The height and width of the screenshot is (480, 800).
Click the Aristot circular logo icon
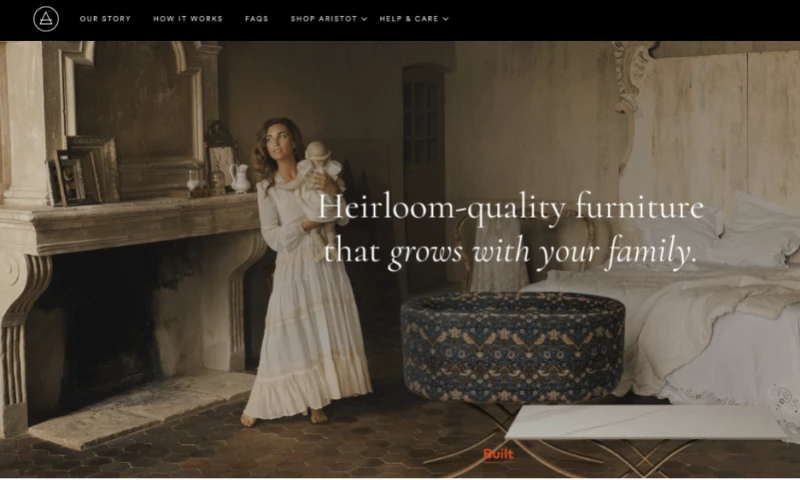tap(46, 19)
